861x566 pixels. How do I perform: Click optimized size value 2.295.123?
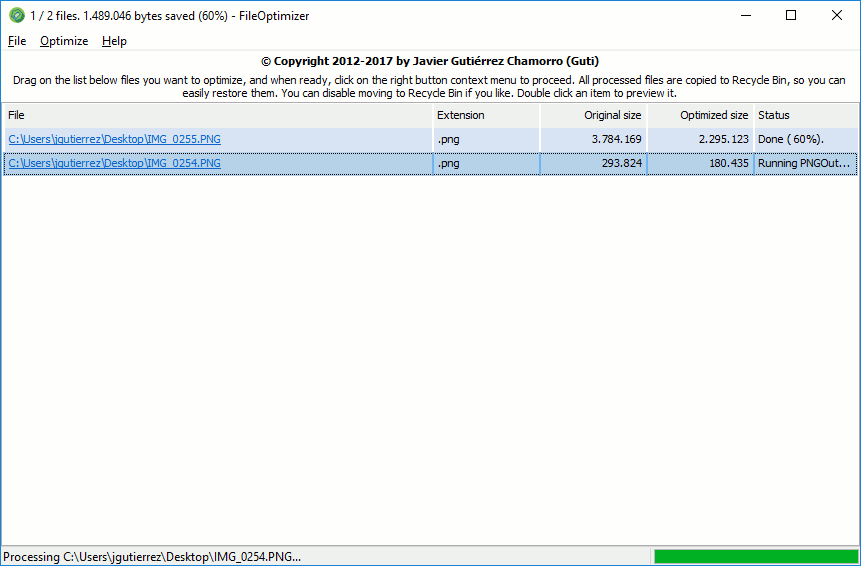coord(724,139)
